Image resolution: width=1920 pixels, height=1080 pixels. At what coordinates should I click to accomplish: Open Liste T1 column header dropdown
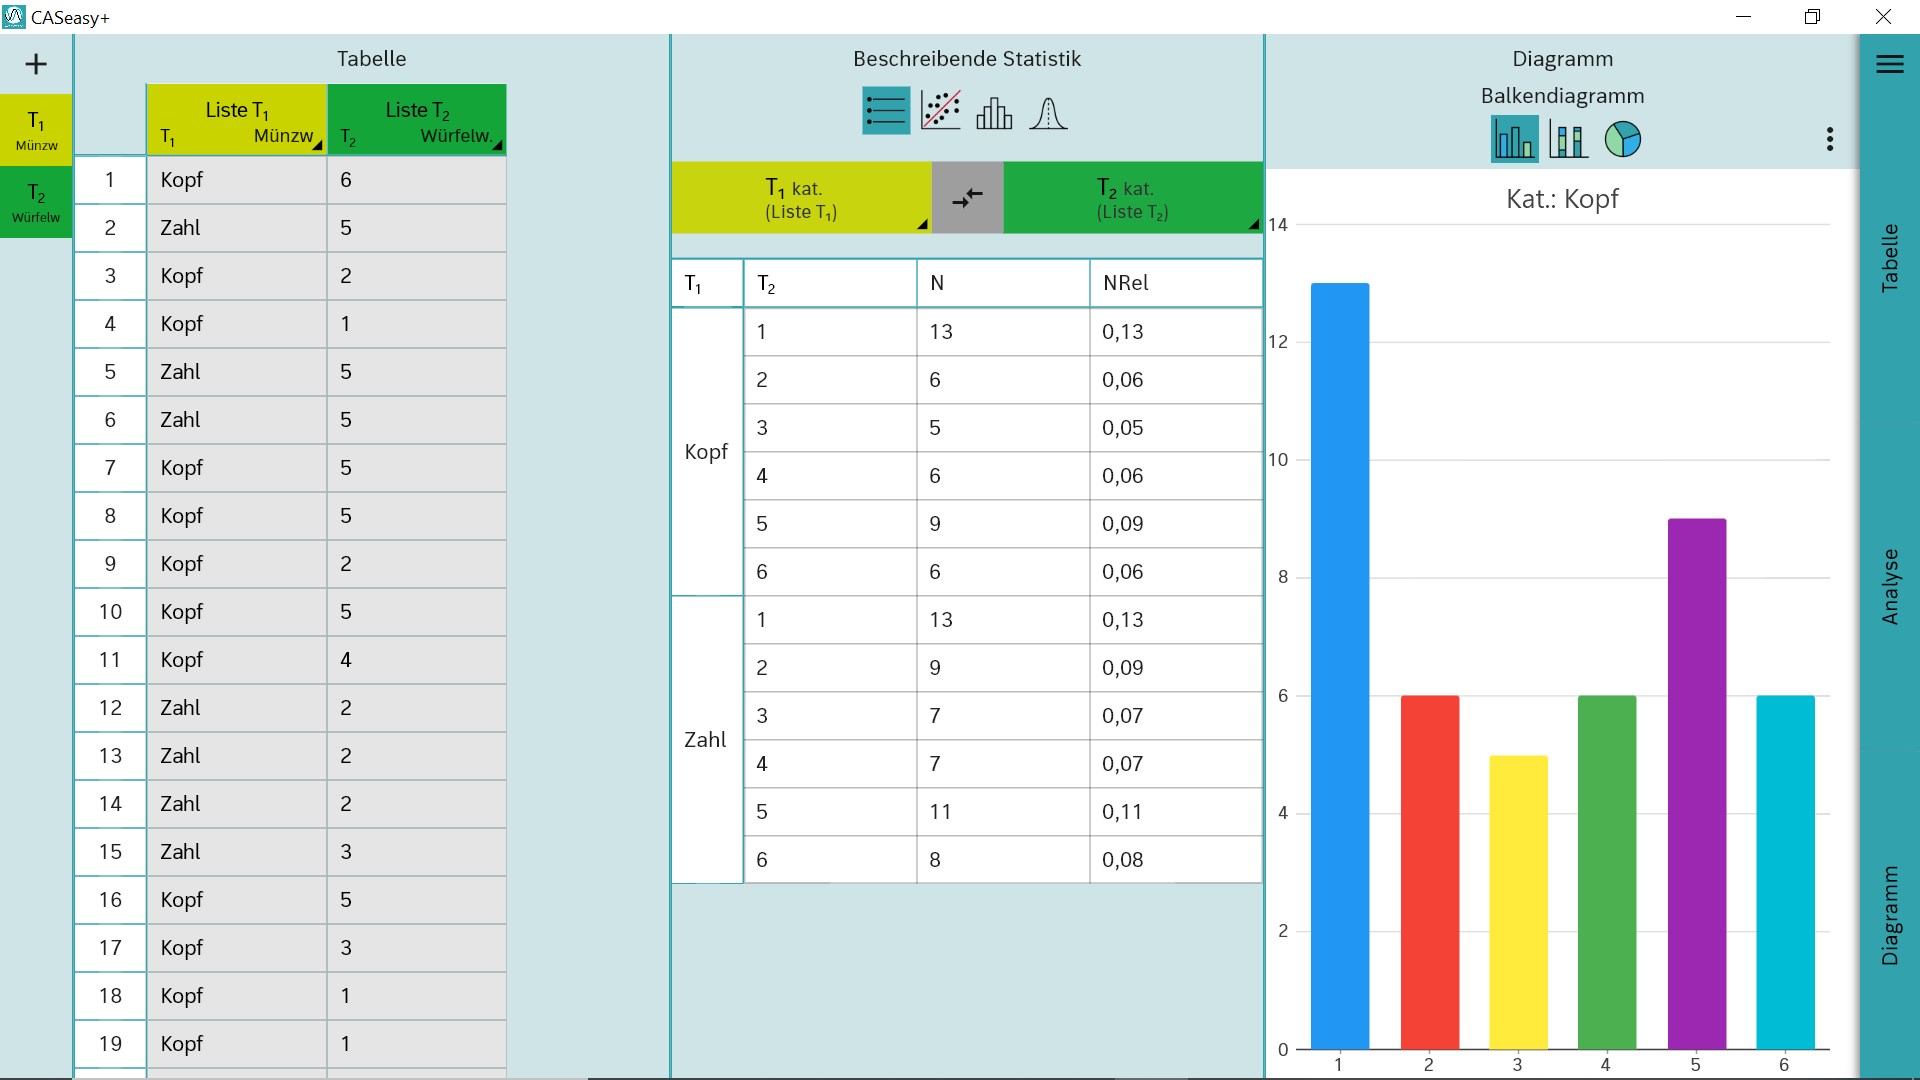pyautogui.click(x=237, y=121)
